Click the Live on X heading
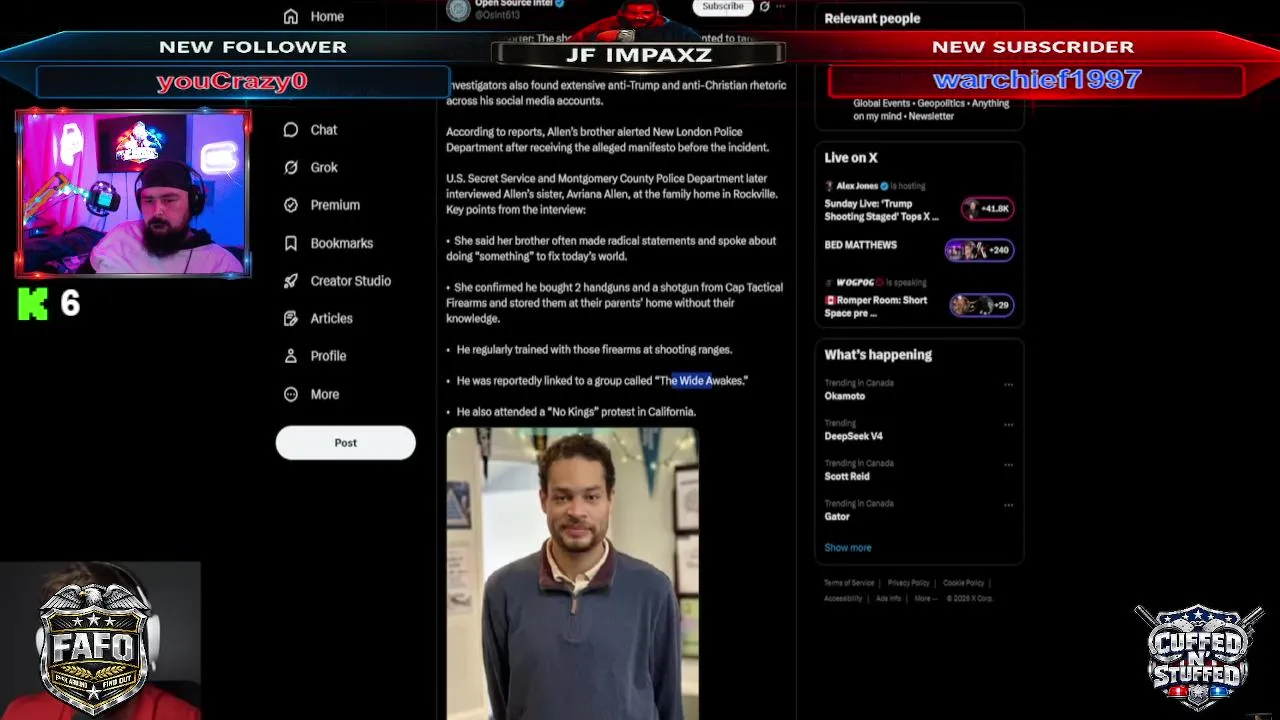 point(851,157)
